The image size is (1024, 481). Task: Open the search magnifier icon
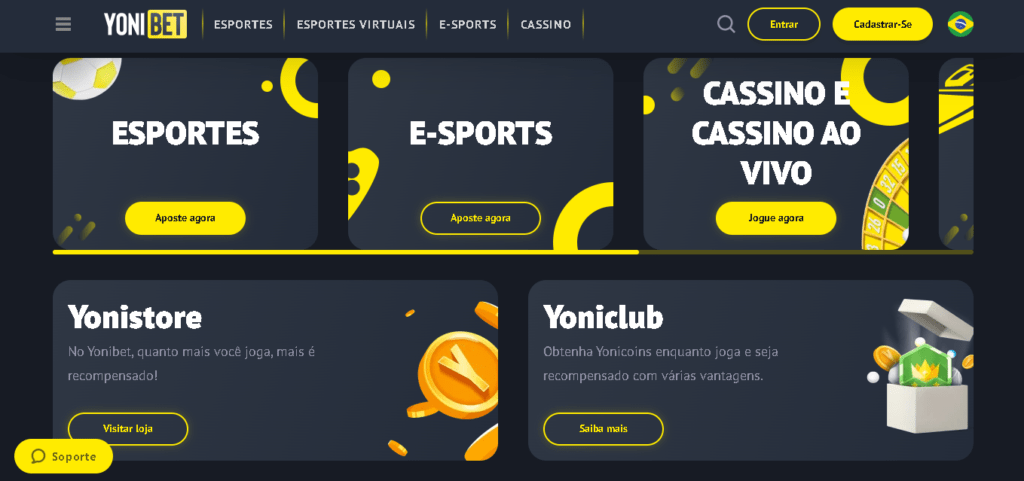coord(726,25)
